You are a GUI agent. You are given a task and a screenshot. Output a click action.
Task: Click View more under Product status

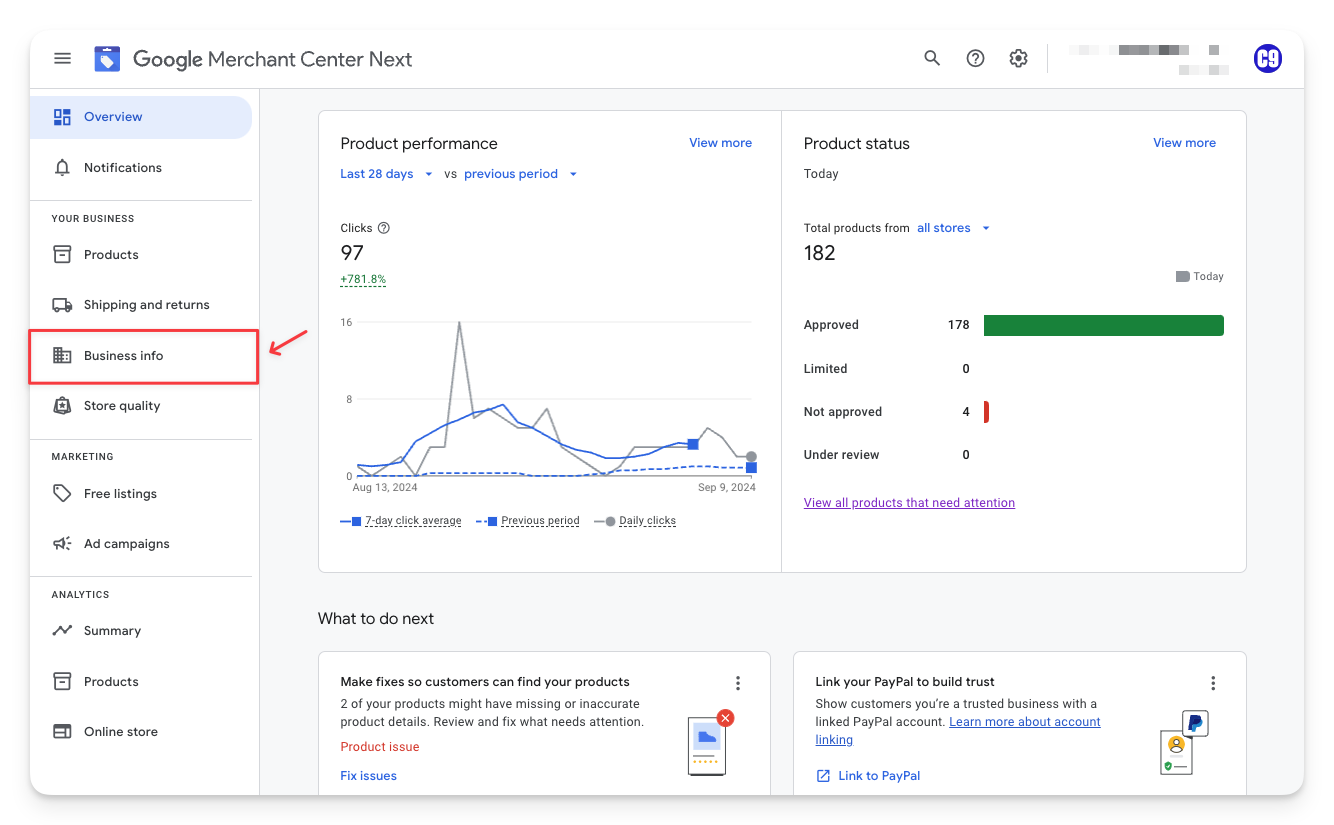(1184, 143)
